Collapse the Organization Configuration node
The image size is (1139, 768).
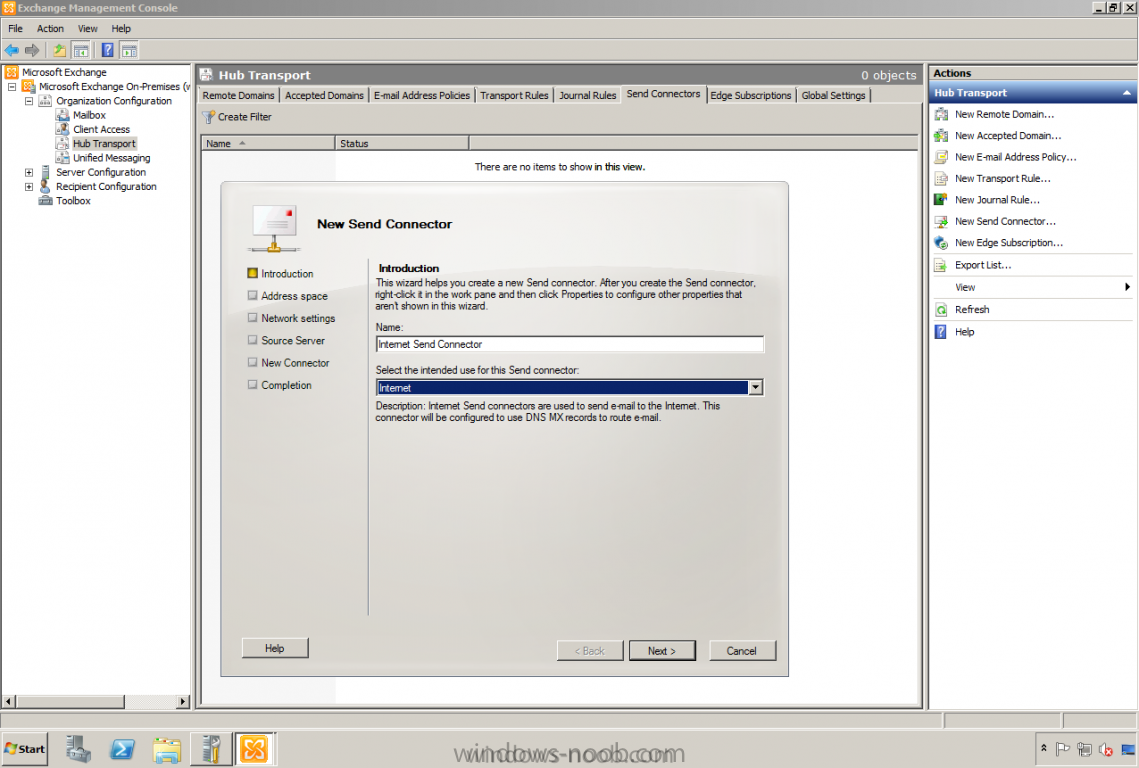click(29, 101)
